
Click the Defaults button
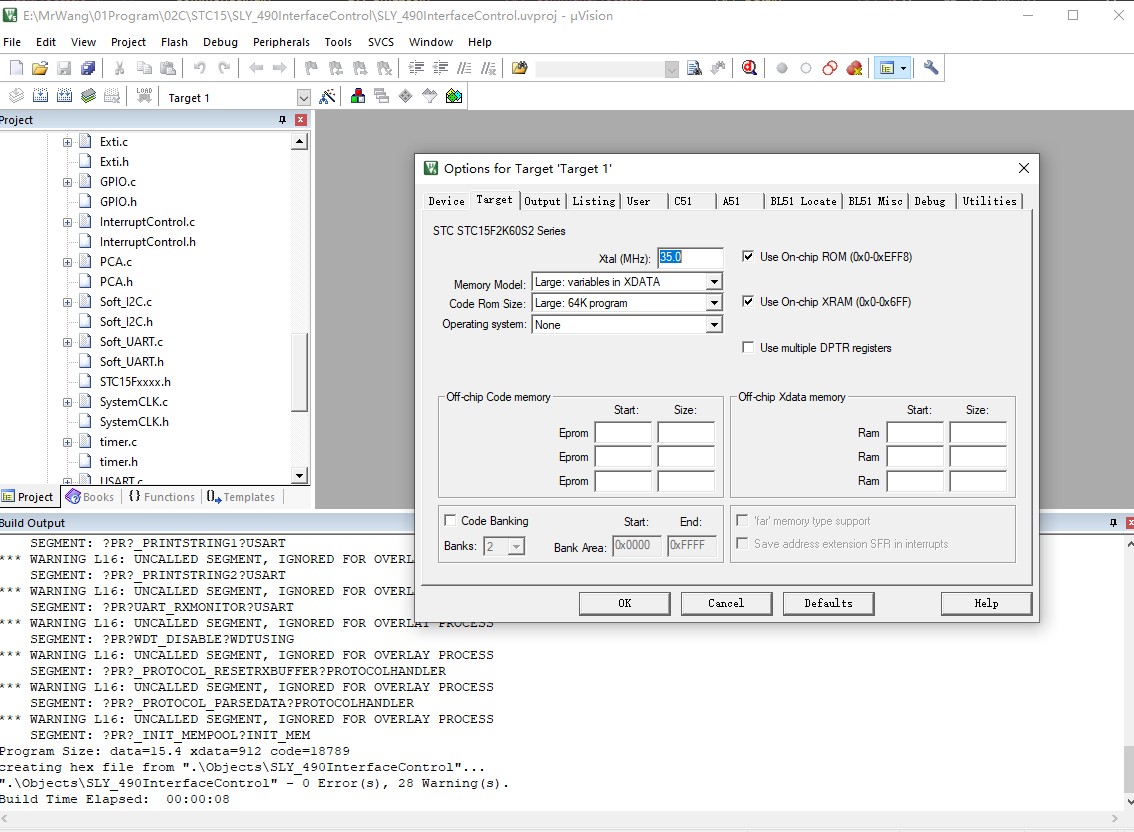point(828,603)
